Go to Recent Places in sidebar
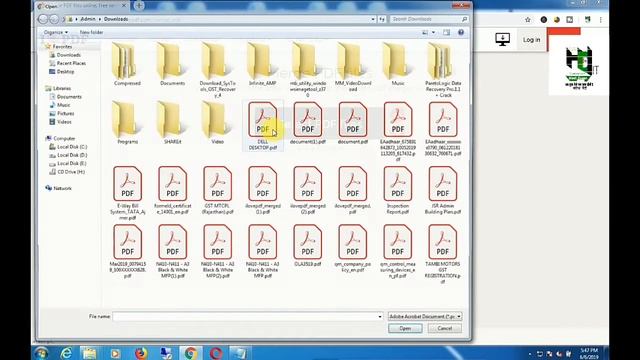The height and width of the screenshot is (360, 640). [x=71, y=63]
